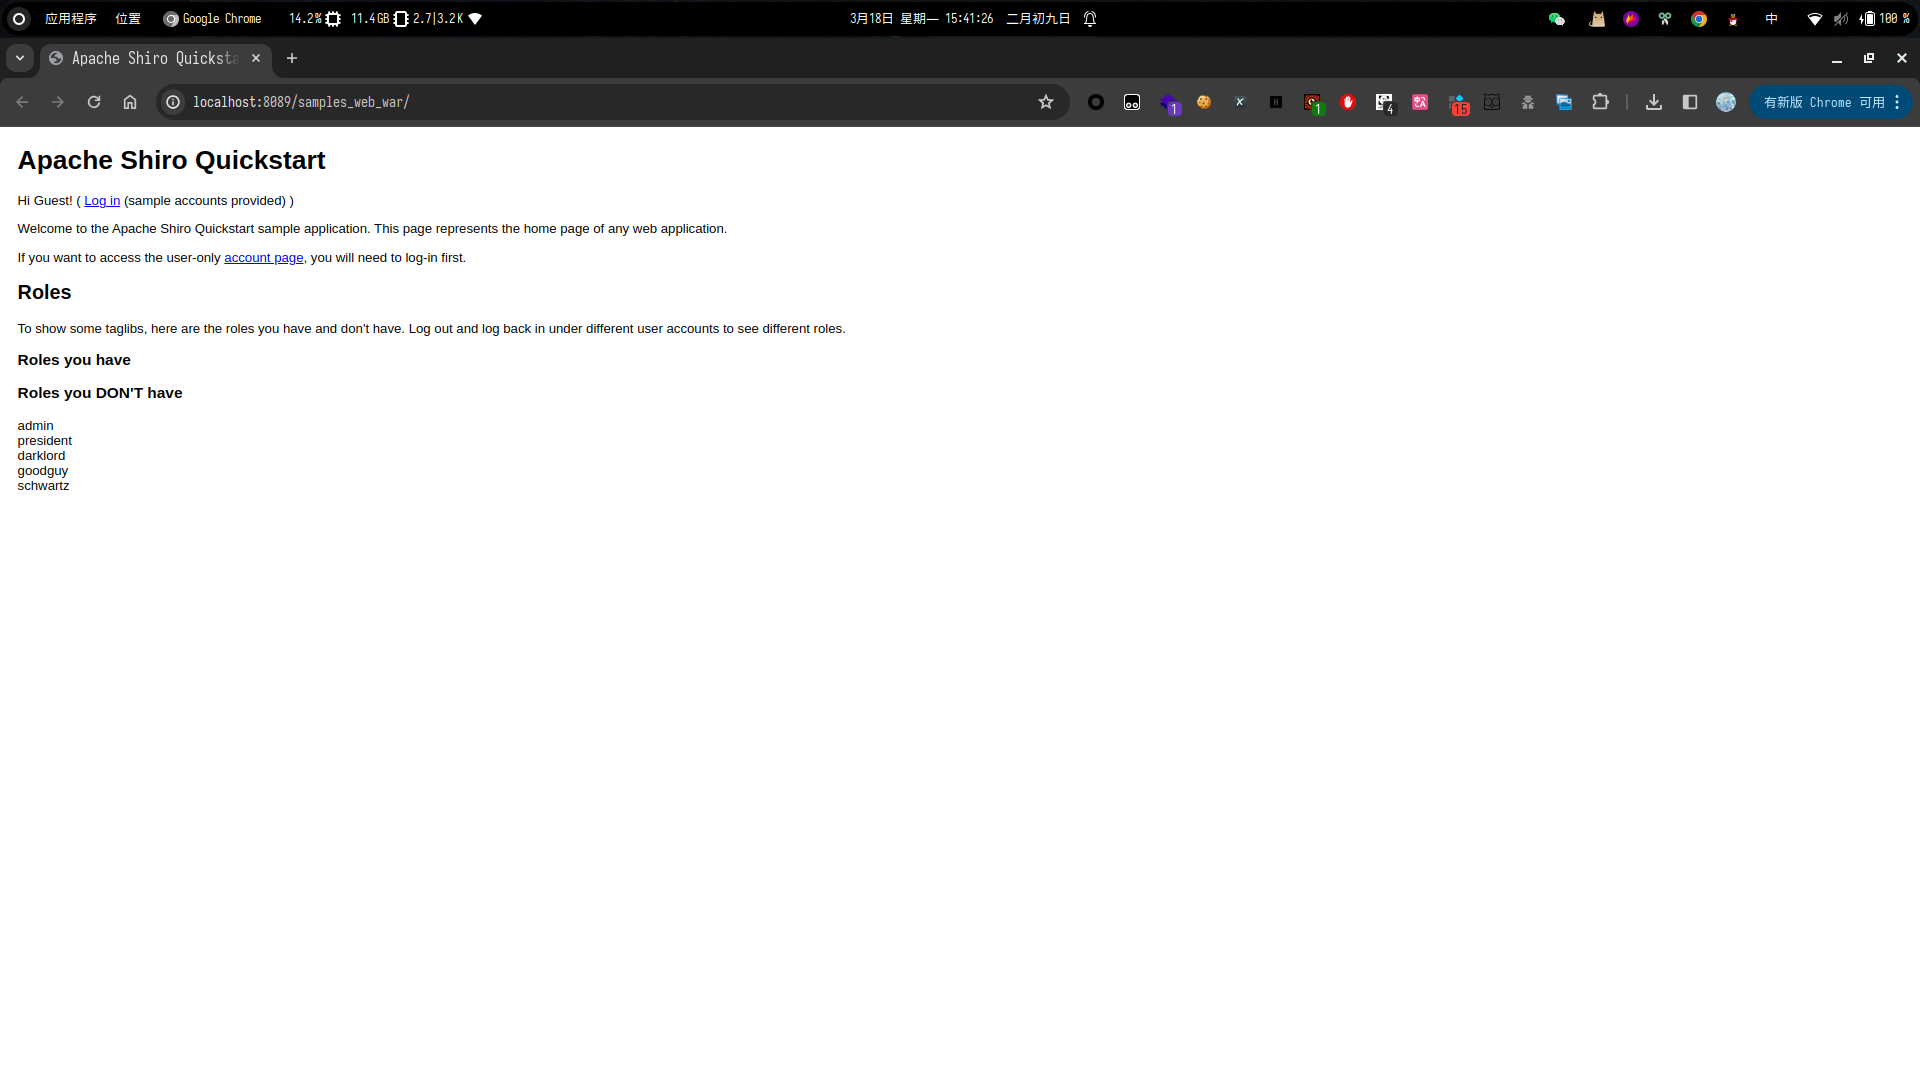
Task: Open the cookie editor extension
Action: pos(1204,102)
